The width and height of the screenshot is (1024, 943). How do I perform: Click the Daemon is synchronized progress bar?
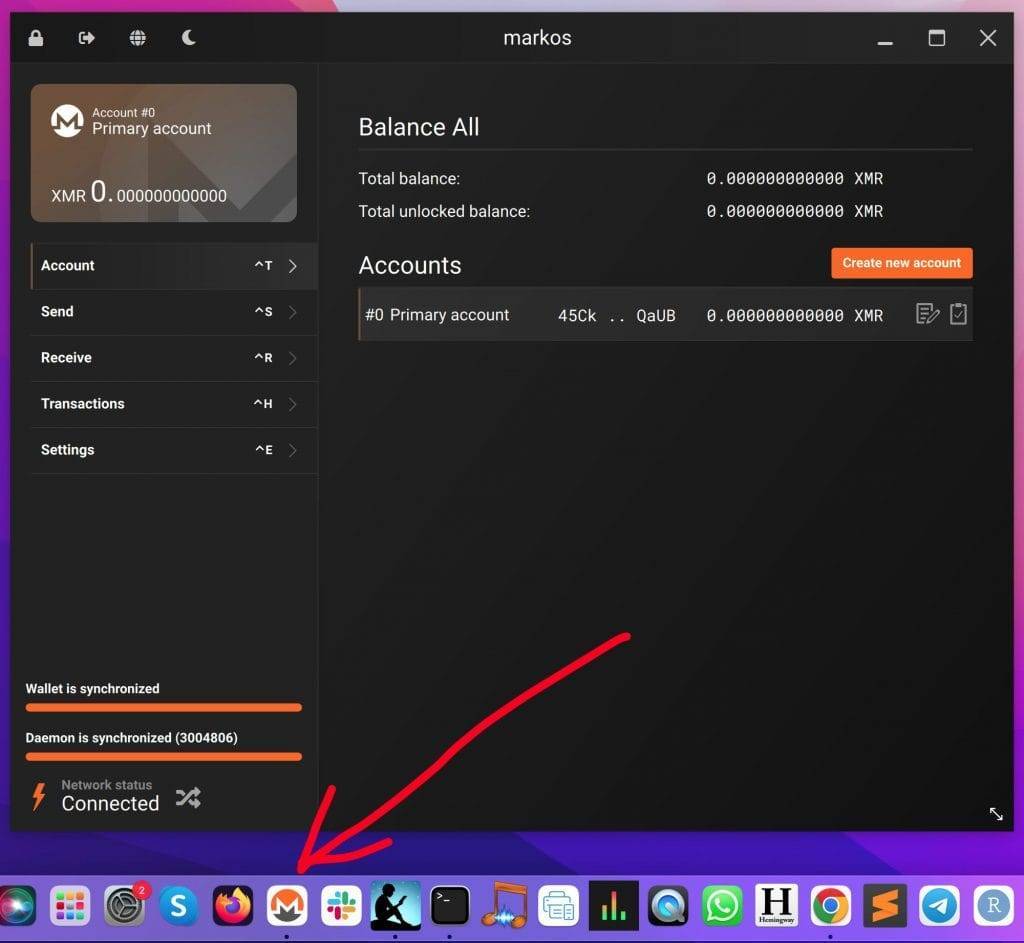click(x=164, y=757)
